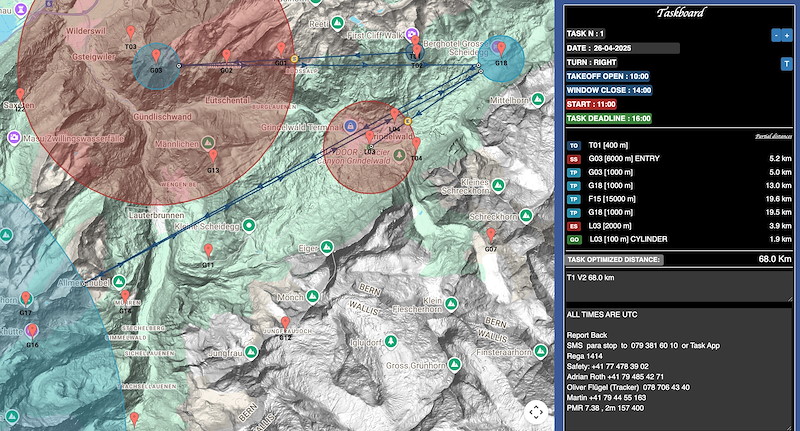Screen dimensions: 800x431
Task: Select the G07 waypoint pin
Action: pos(490,235)
